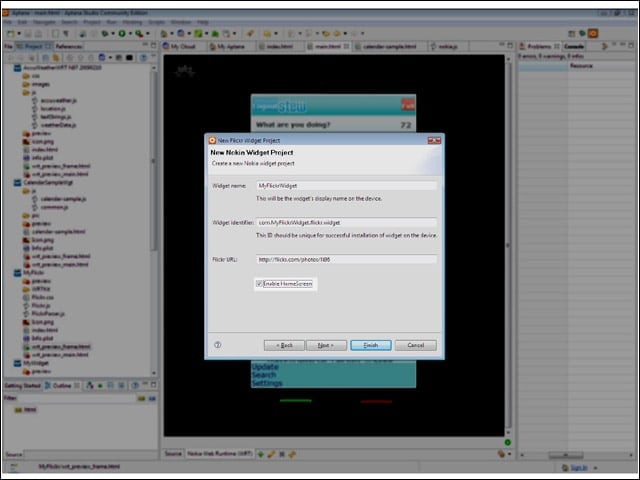Click Cancel in the widget wizard
The height and width of the screenshot is (480, 640).
[416, 345]
